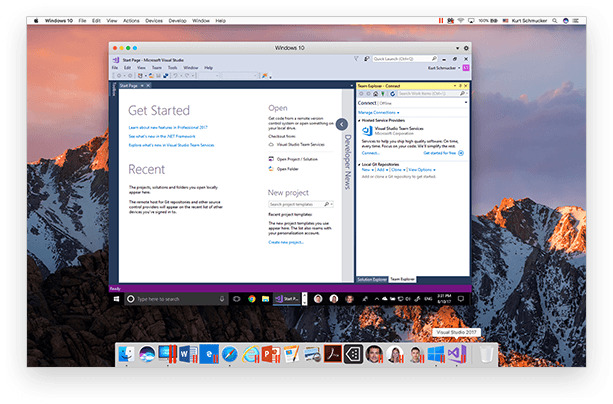Select the Visual Studio taskbar button
This screenshot has height=404, width=613.
tap(287, 299)
